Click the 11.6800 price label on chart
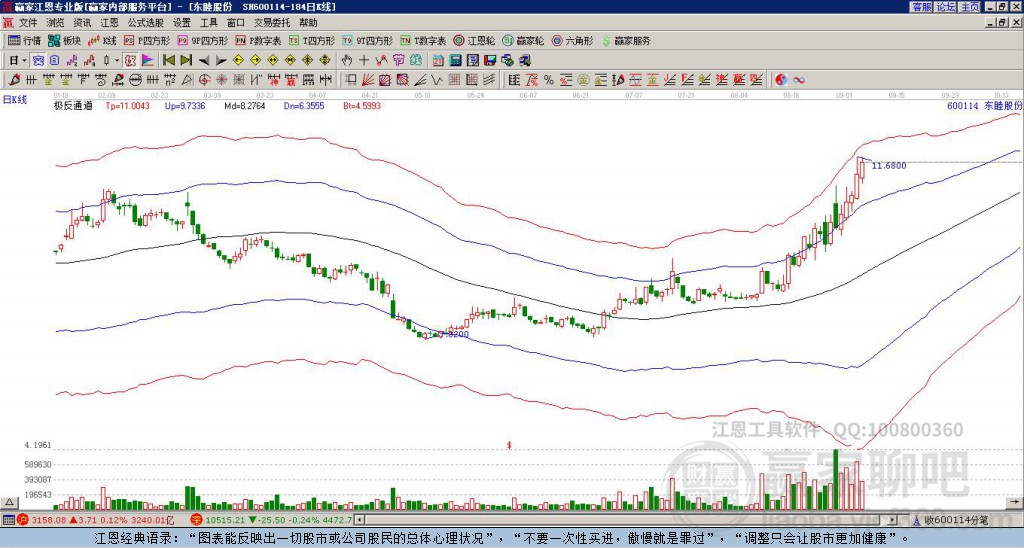Image resolution: width=1024 pixels, height=548 pixels. pyautogui.click(x=889, y=166)
